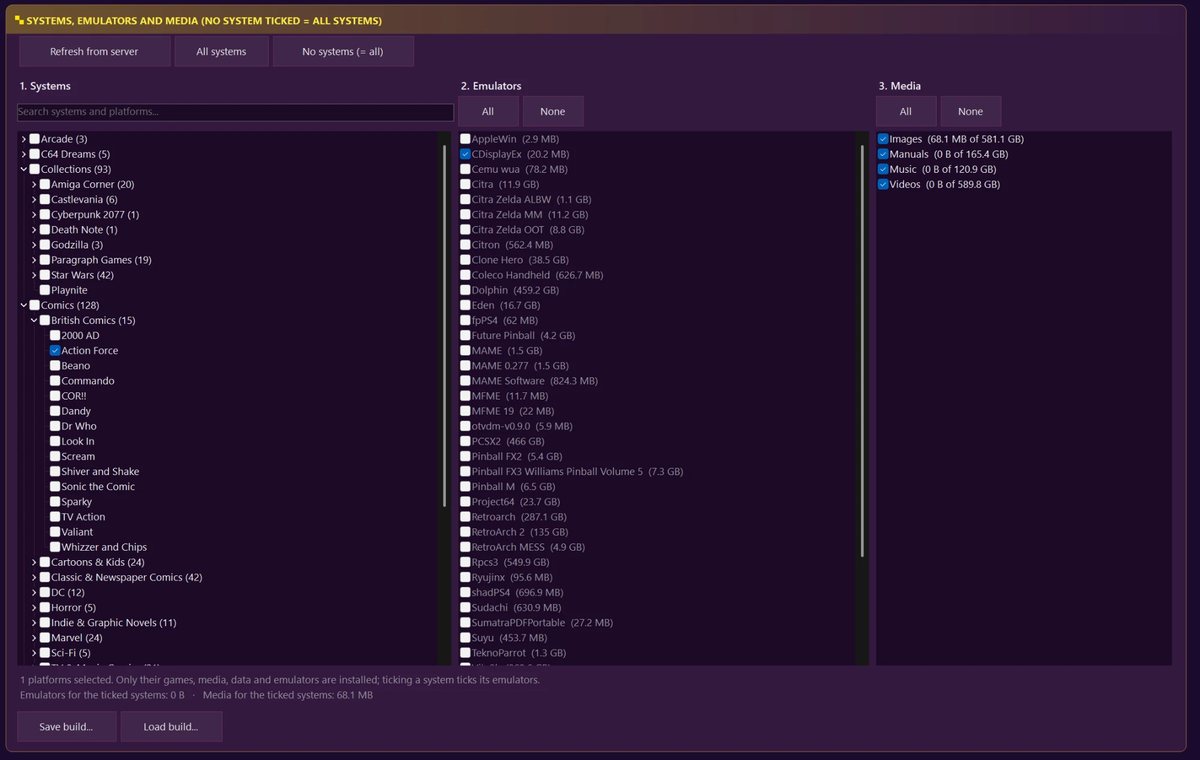
Task: Untick the CDisplayEx emulator checkbox
Action: point(465,154)
